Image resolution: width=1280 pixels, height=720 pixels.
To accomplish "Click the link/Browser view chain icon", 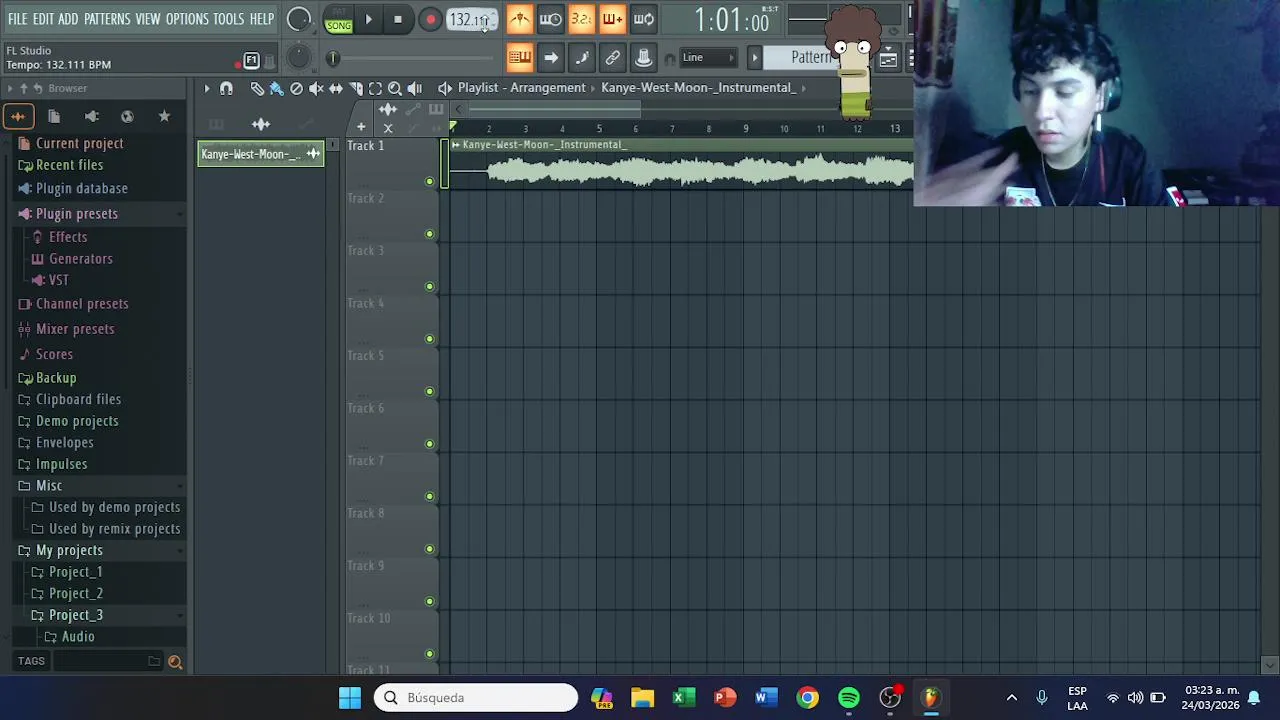I will click(613, 58).
